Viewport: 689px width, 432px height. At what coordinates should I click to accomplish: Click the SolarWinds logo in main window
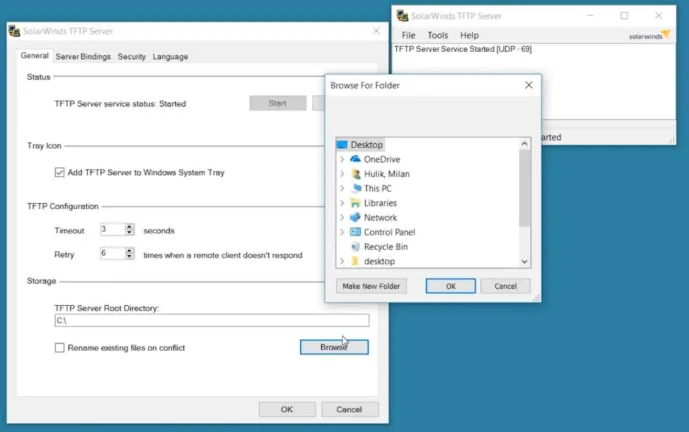tap(649, 35)
